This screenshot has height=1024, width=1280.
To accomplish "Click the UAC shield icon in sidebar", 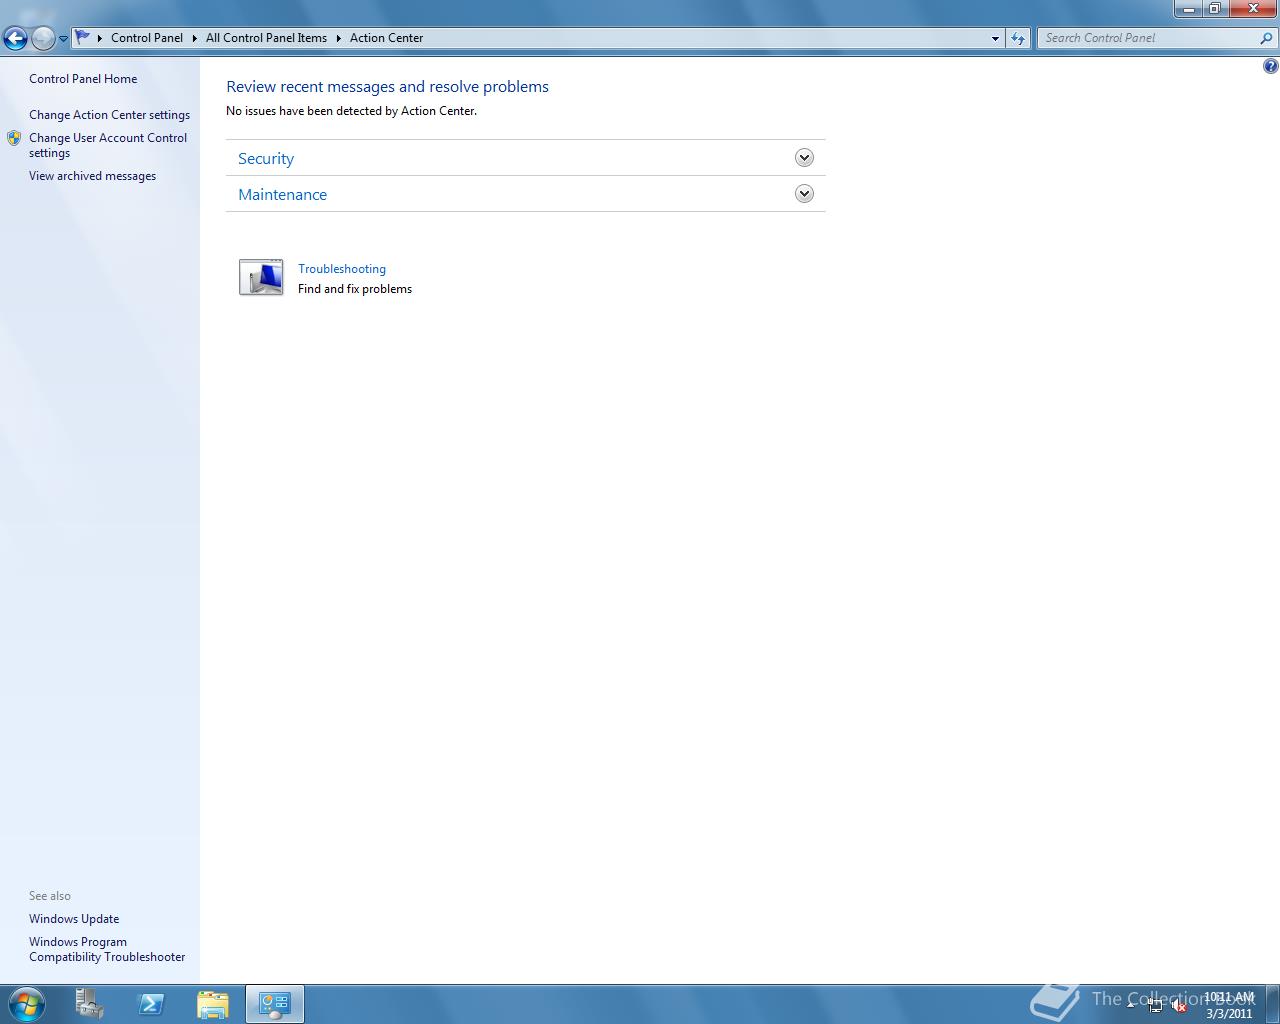I will [14, 138].
